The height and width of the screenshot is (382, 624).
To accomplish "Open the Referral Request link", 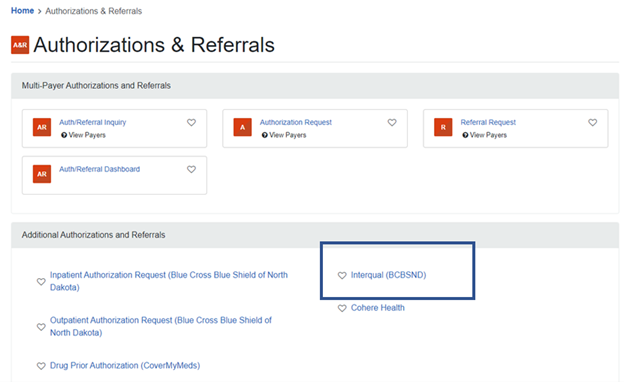I will [488, 122].
